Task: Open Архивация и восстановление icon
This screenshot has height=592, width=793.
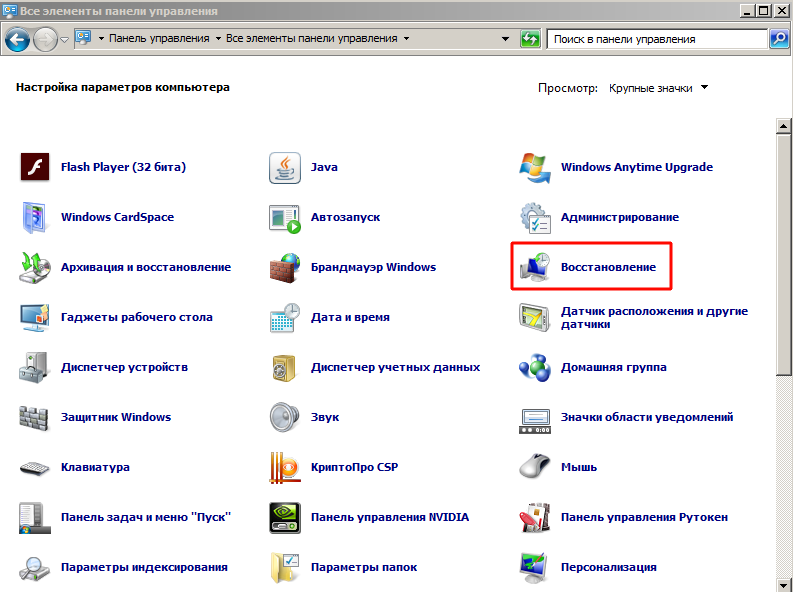Action: 34,267
